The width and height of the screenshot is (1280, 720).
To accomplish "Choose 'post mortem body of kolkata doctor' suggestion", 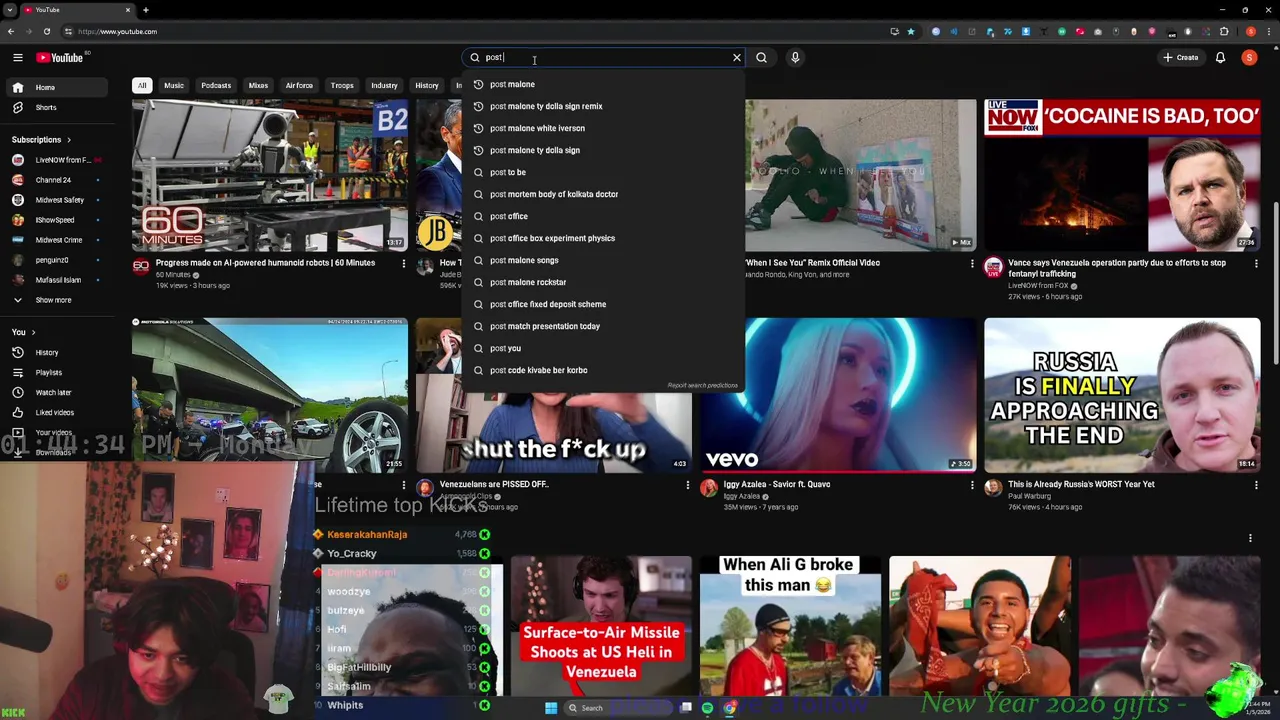I will pos(603,194).
